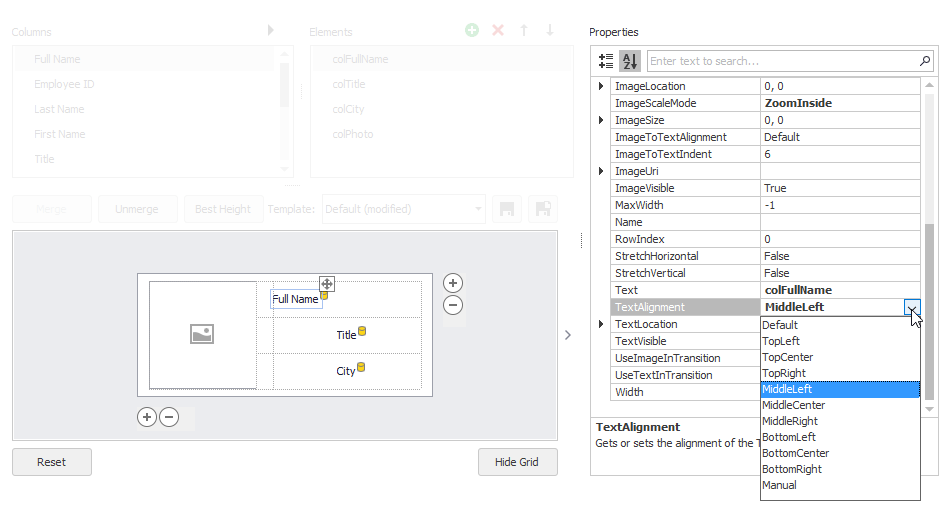Click the ImageScaleMode value ZoomInside
Image resolution: width=951 pixels, height=513 pixels.
point(840,103)
